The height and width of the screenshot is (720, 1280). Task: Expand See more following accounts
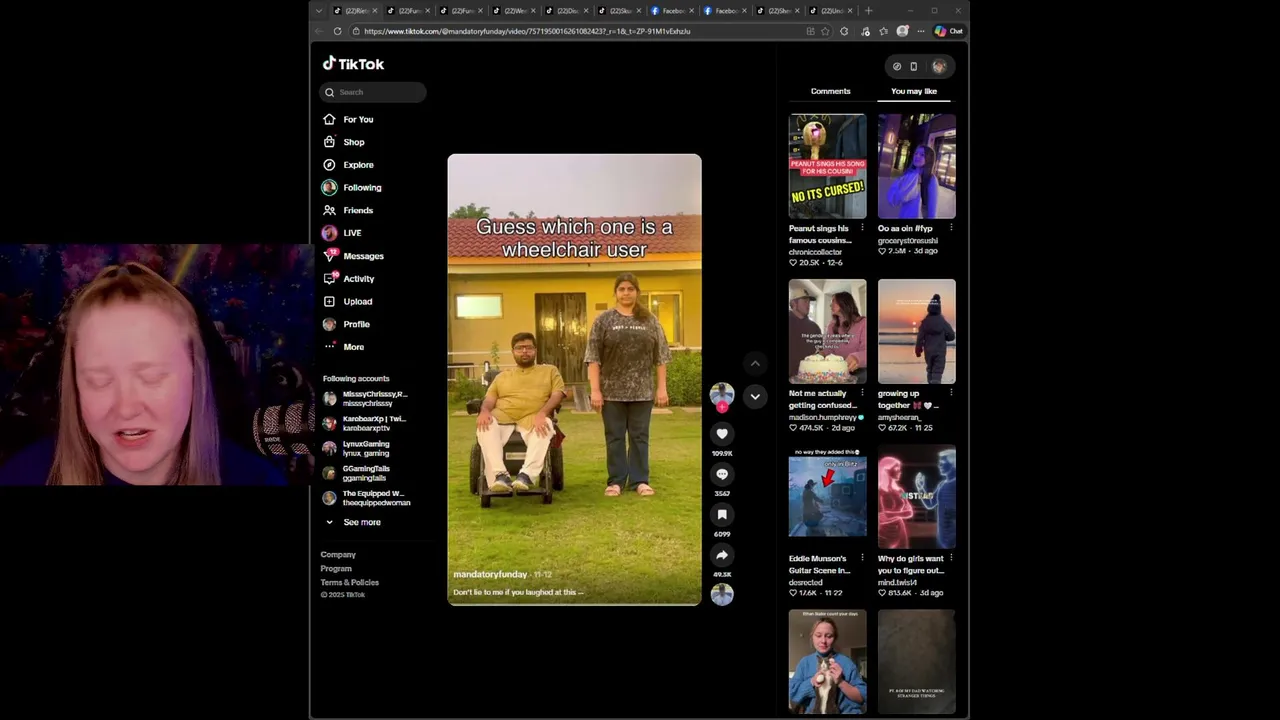coord(361,522)
